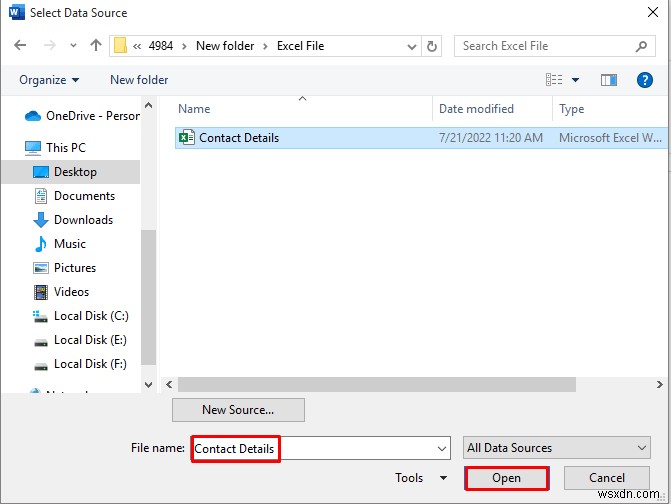The image size is (671, 504).
Task: Click the OneDrive cloud icon
Action: pos(33,116)
